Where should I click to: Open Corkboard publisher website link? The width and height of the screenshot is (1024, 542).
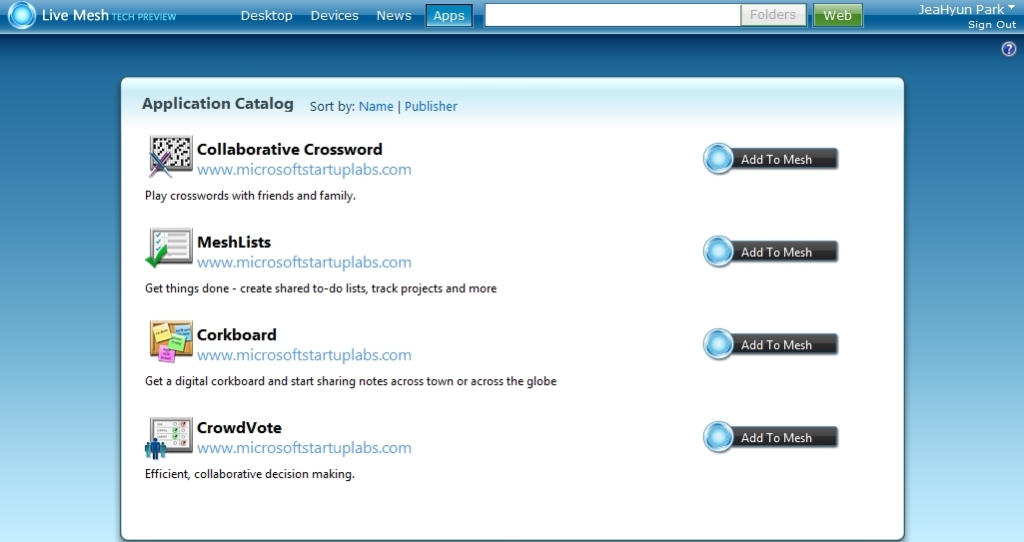pos(304,355)
